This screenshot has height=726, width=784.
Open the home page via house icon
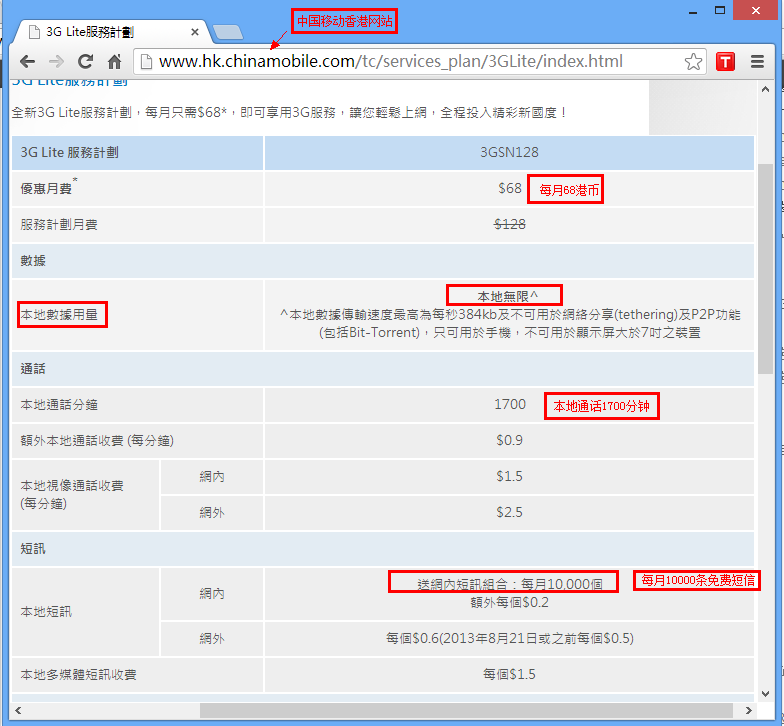click(x=114, y=62)
